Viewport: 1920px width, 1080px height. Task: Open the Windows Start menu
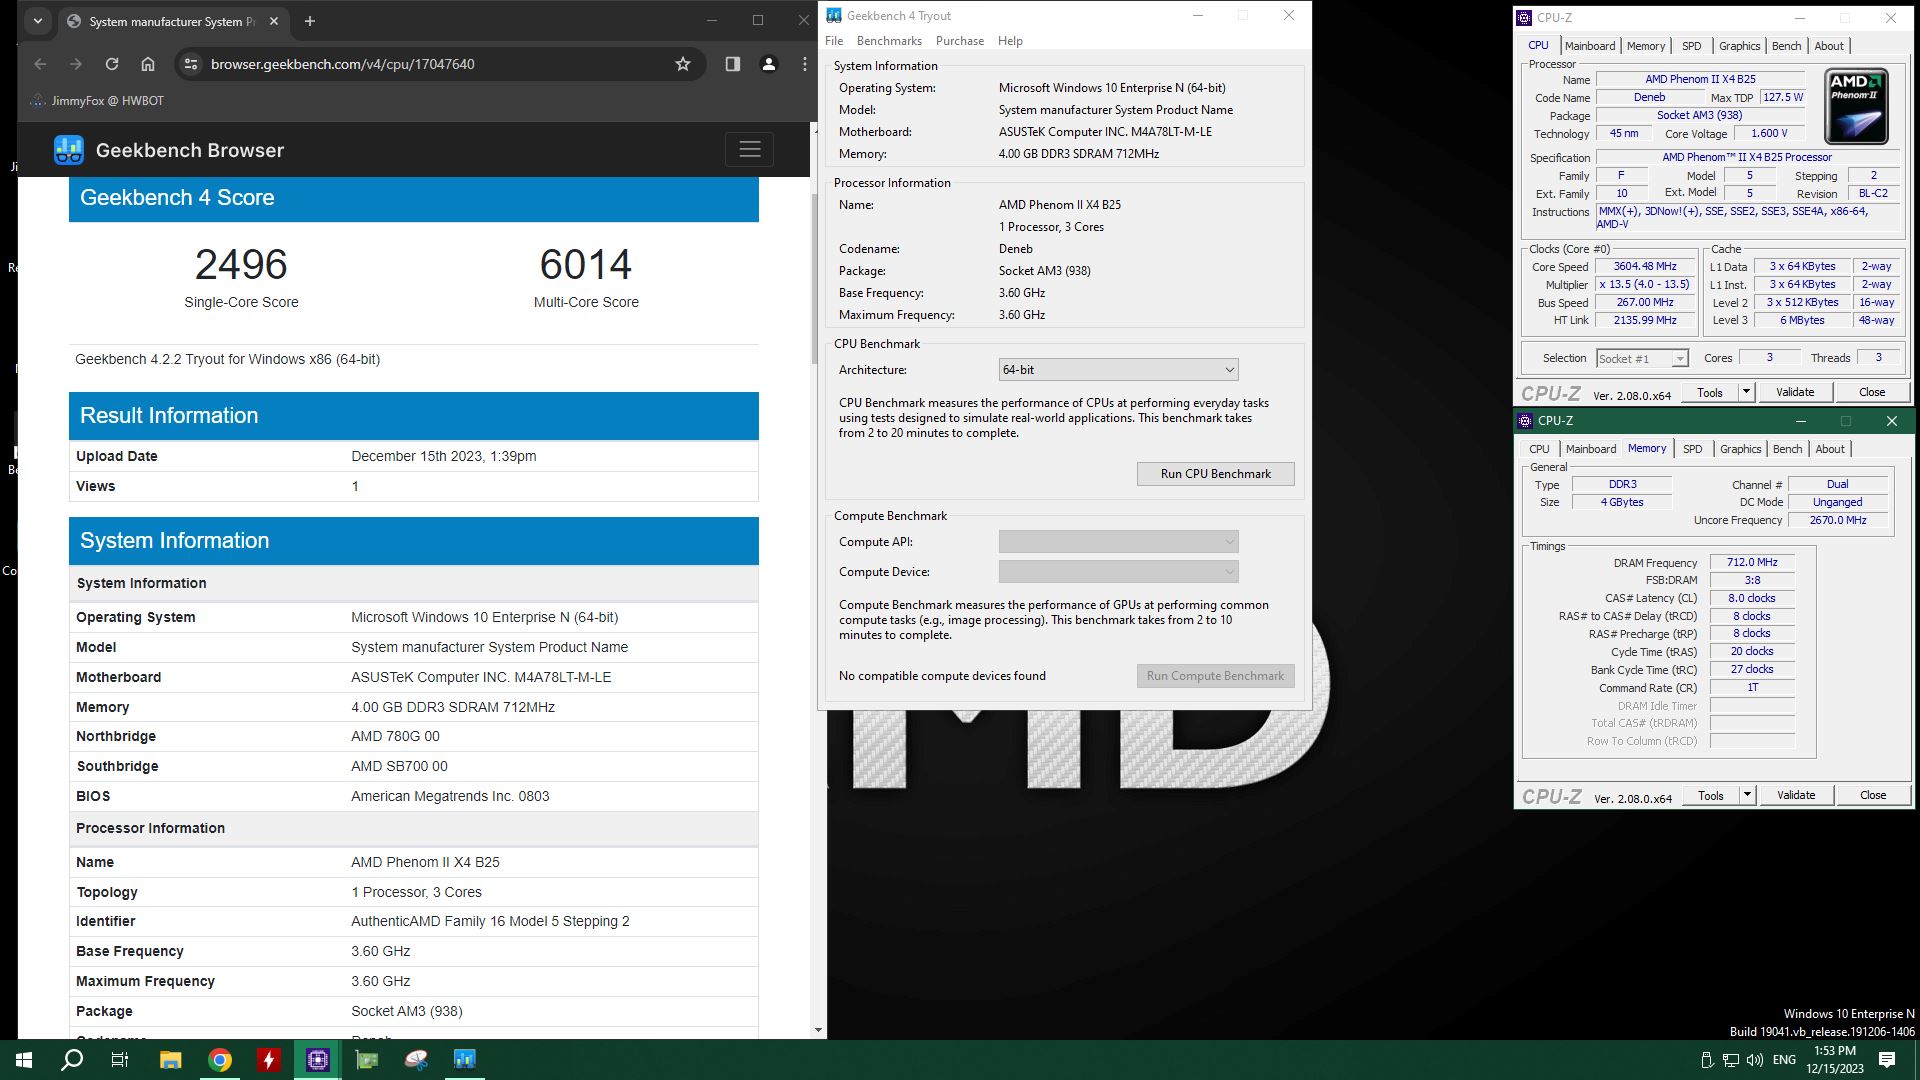24,1060
